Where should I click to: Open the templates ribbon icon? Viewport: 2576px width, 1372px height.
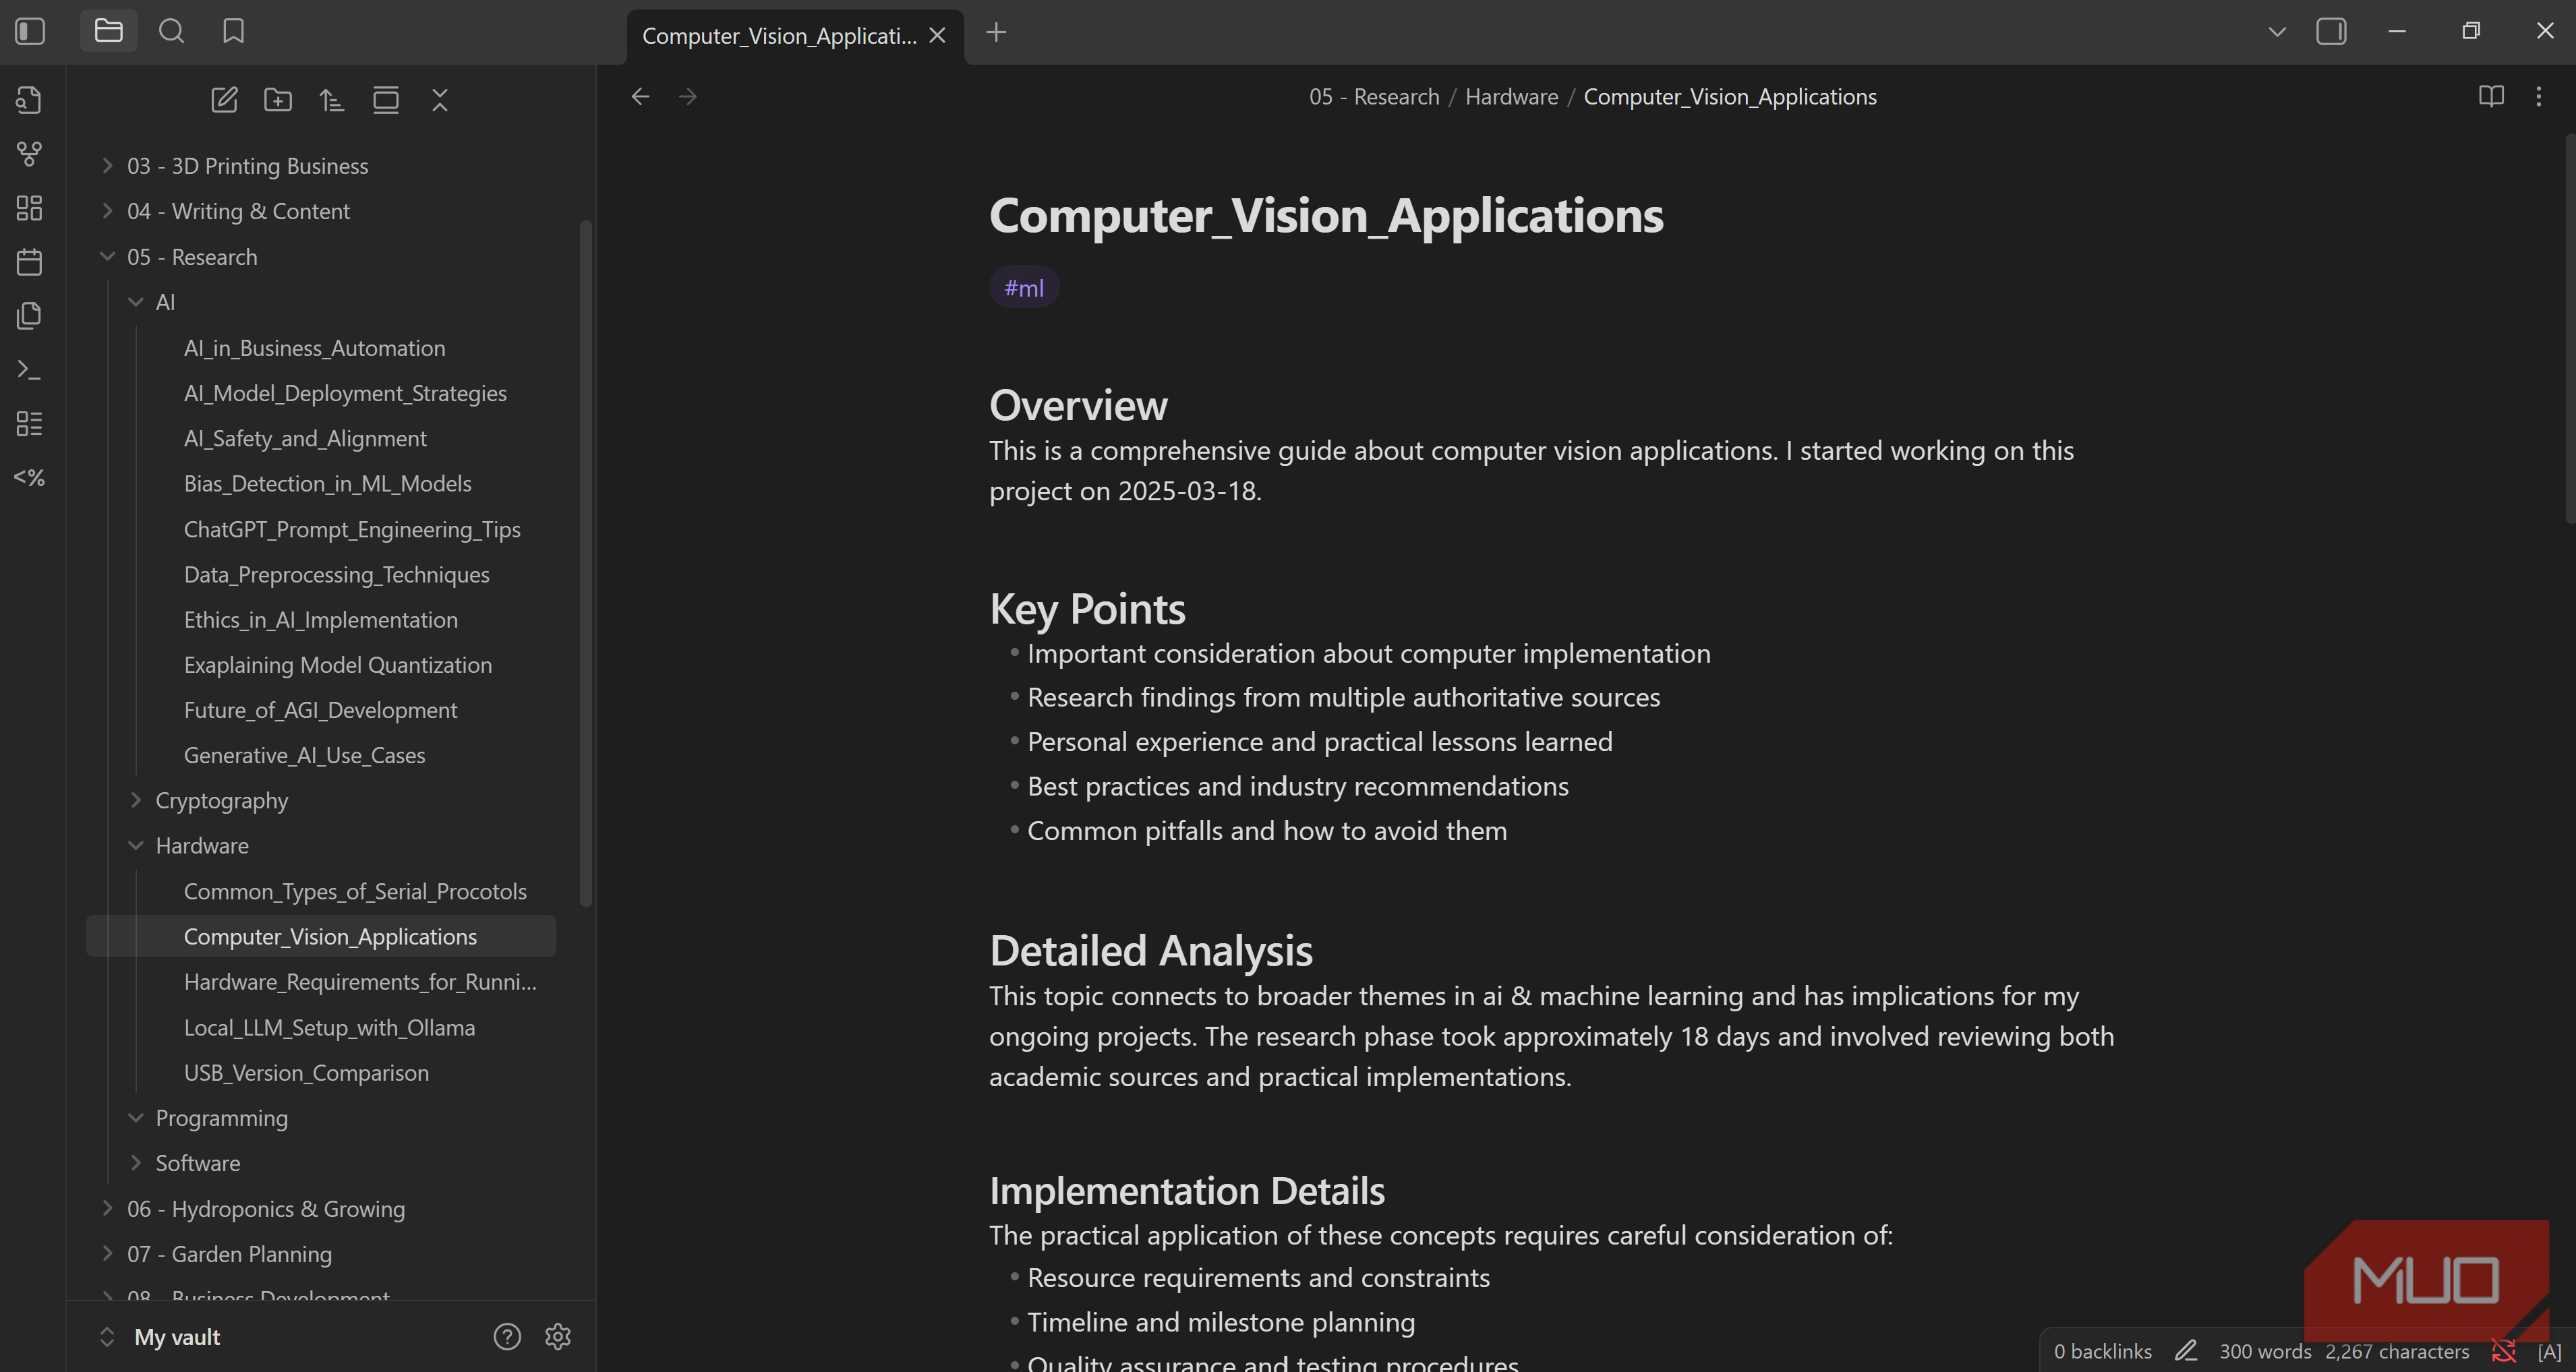[29, 316]
